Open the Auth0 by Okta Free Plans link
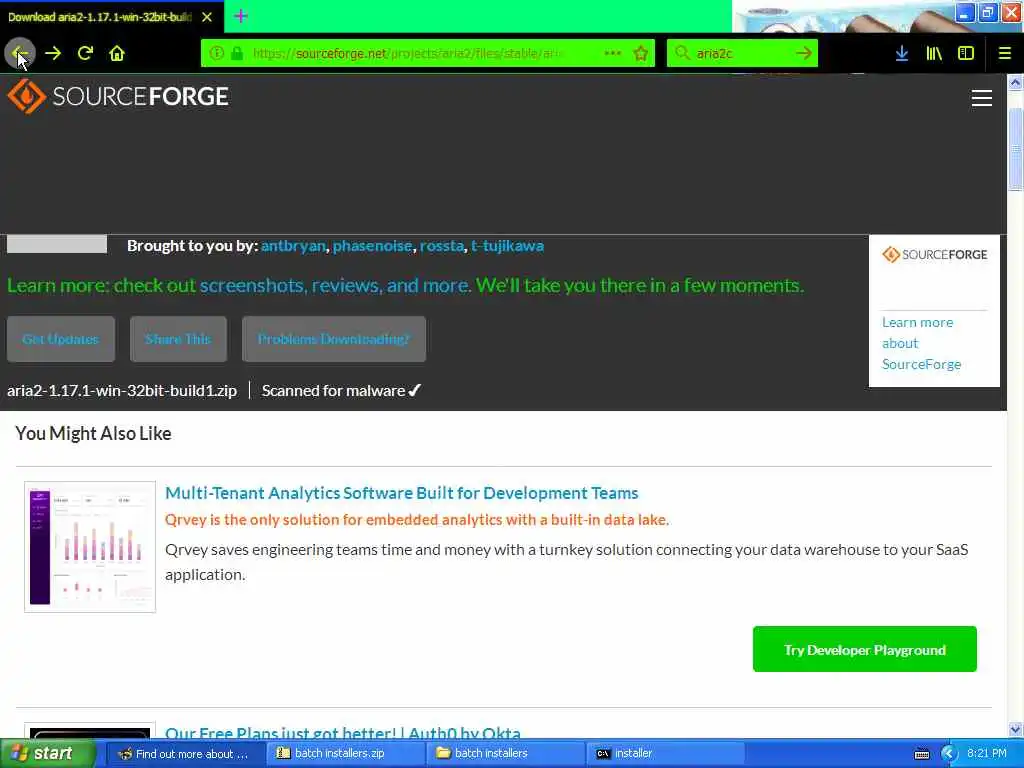 [343, 733]
